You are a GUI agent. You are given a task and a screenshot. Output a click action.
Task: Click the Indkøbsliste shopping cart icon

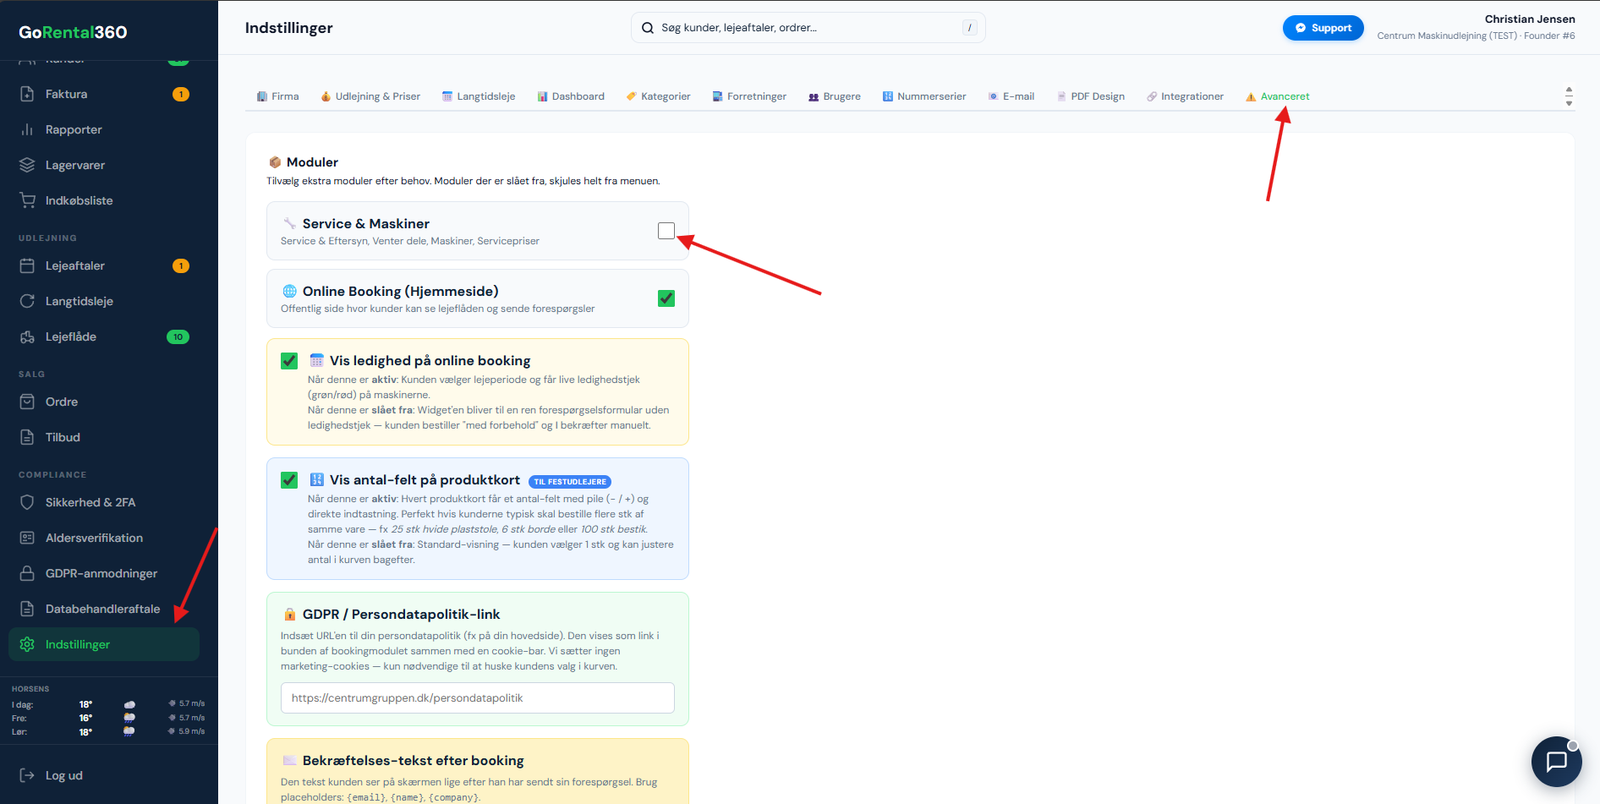point(27,201)
